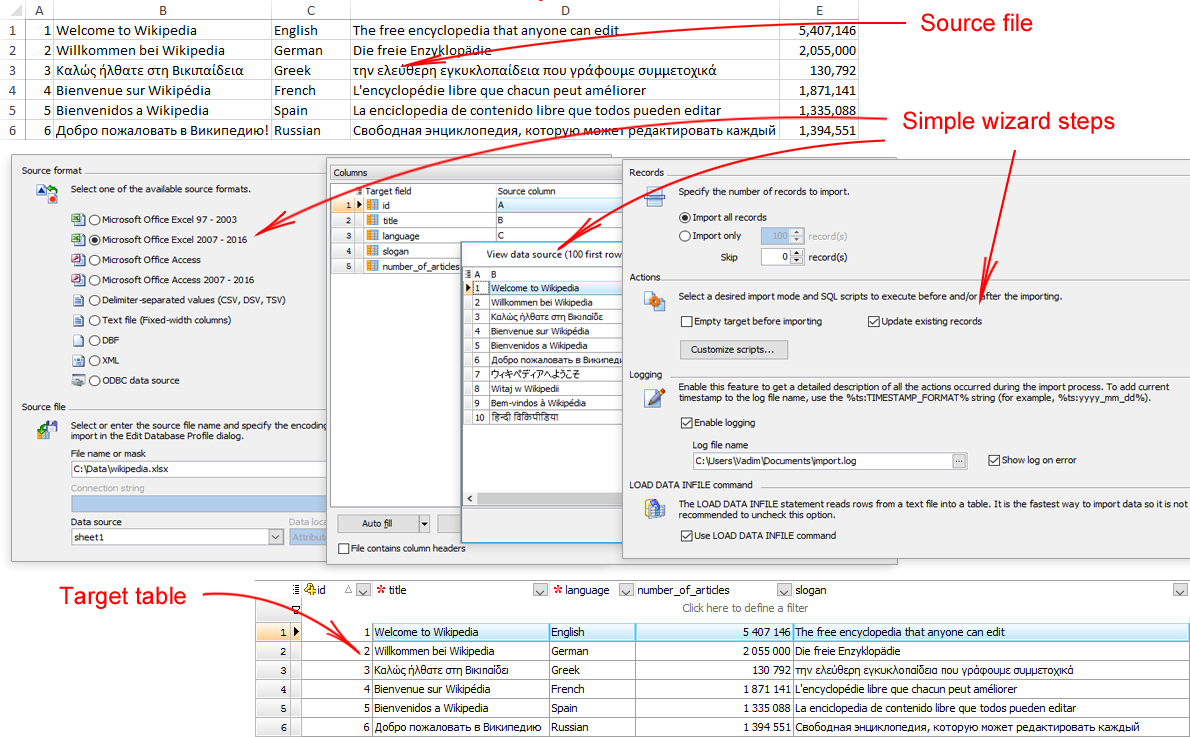
Task: Click the LOAD DATA INFILE section icon
Action: point(653,506)
